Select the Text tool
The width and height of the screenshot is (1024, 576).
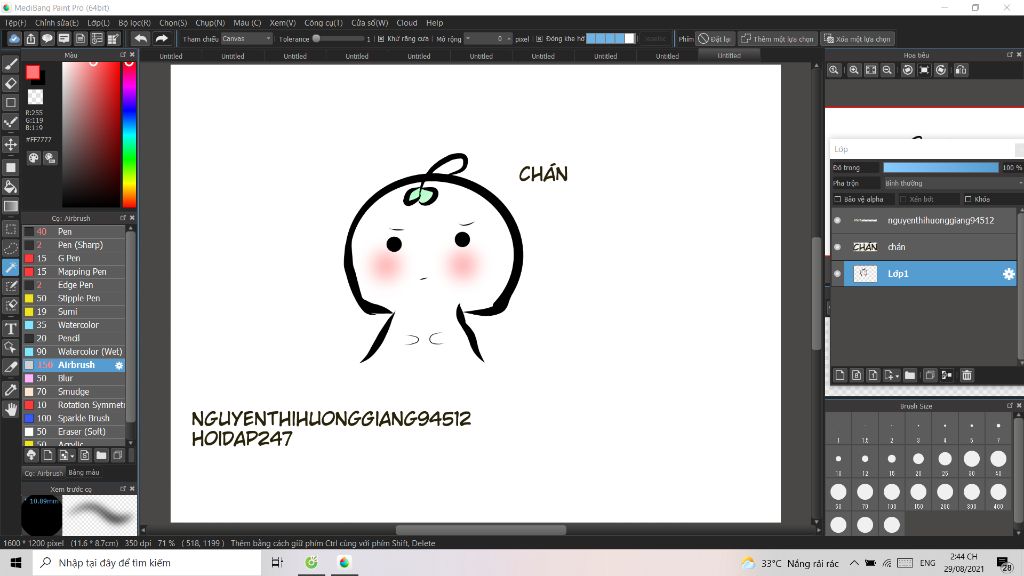click(x=10, y=328)
